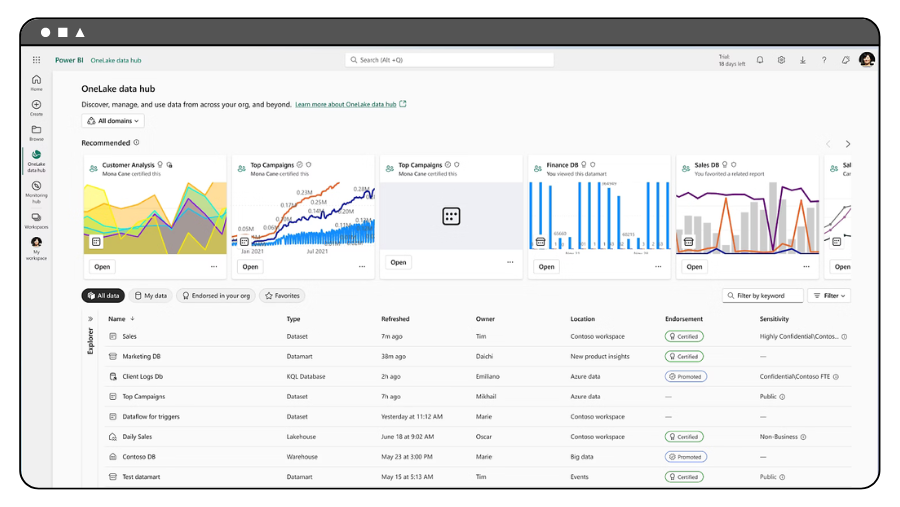Open the Marketing DB datamart row
This screenshot has width=900, height=507.
click(478, 357)
